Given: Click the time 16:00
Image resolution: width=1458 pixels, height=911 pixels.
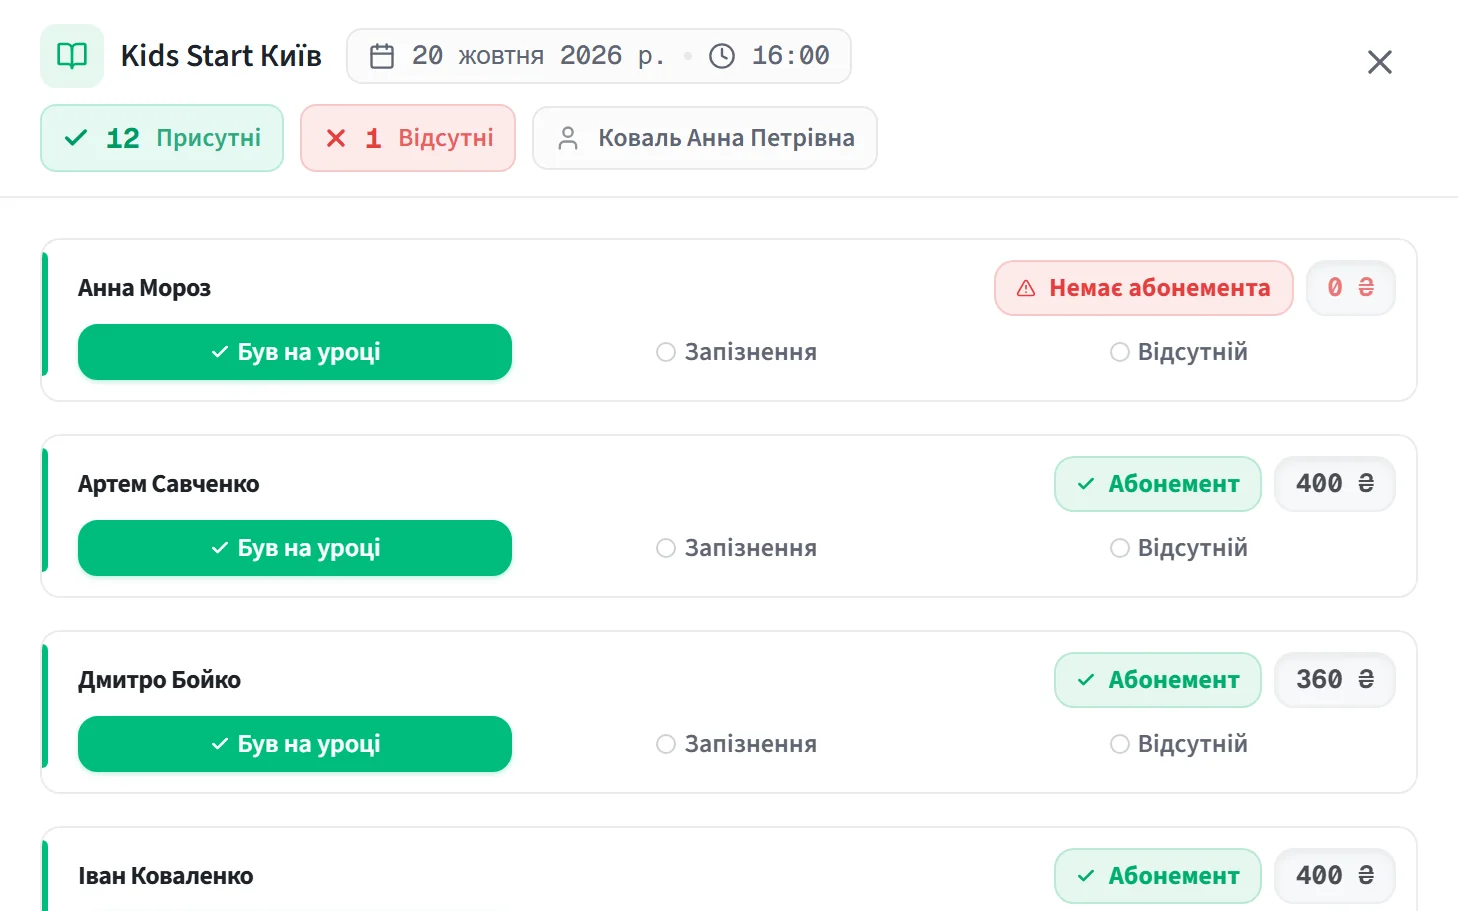Looking at the screenshot, I should point(790,56).
